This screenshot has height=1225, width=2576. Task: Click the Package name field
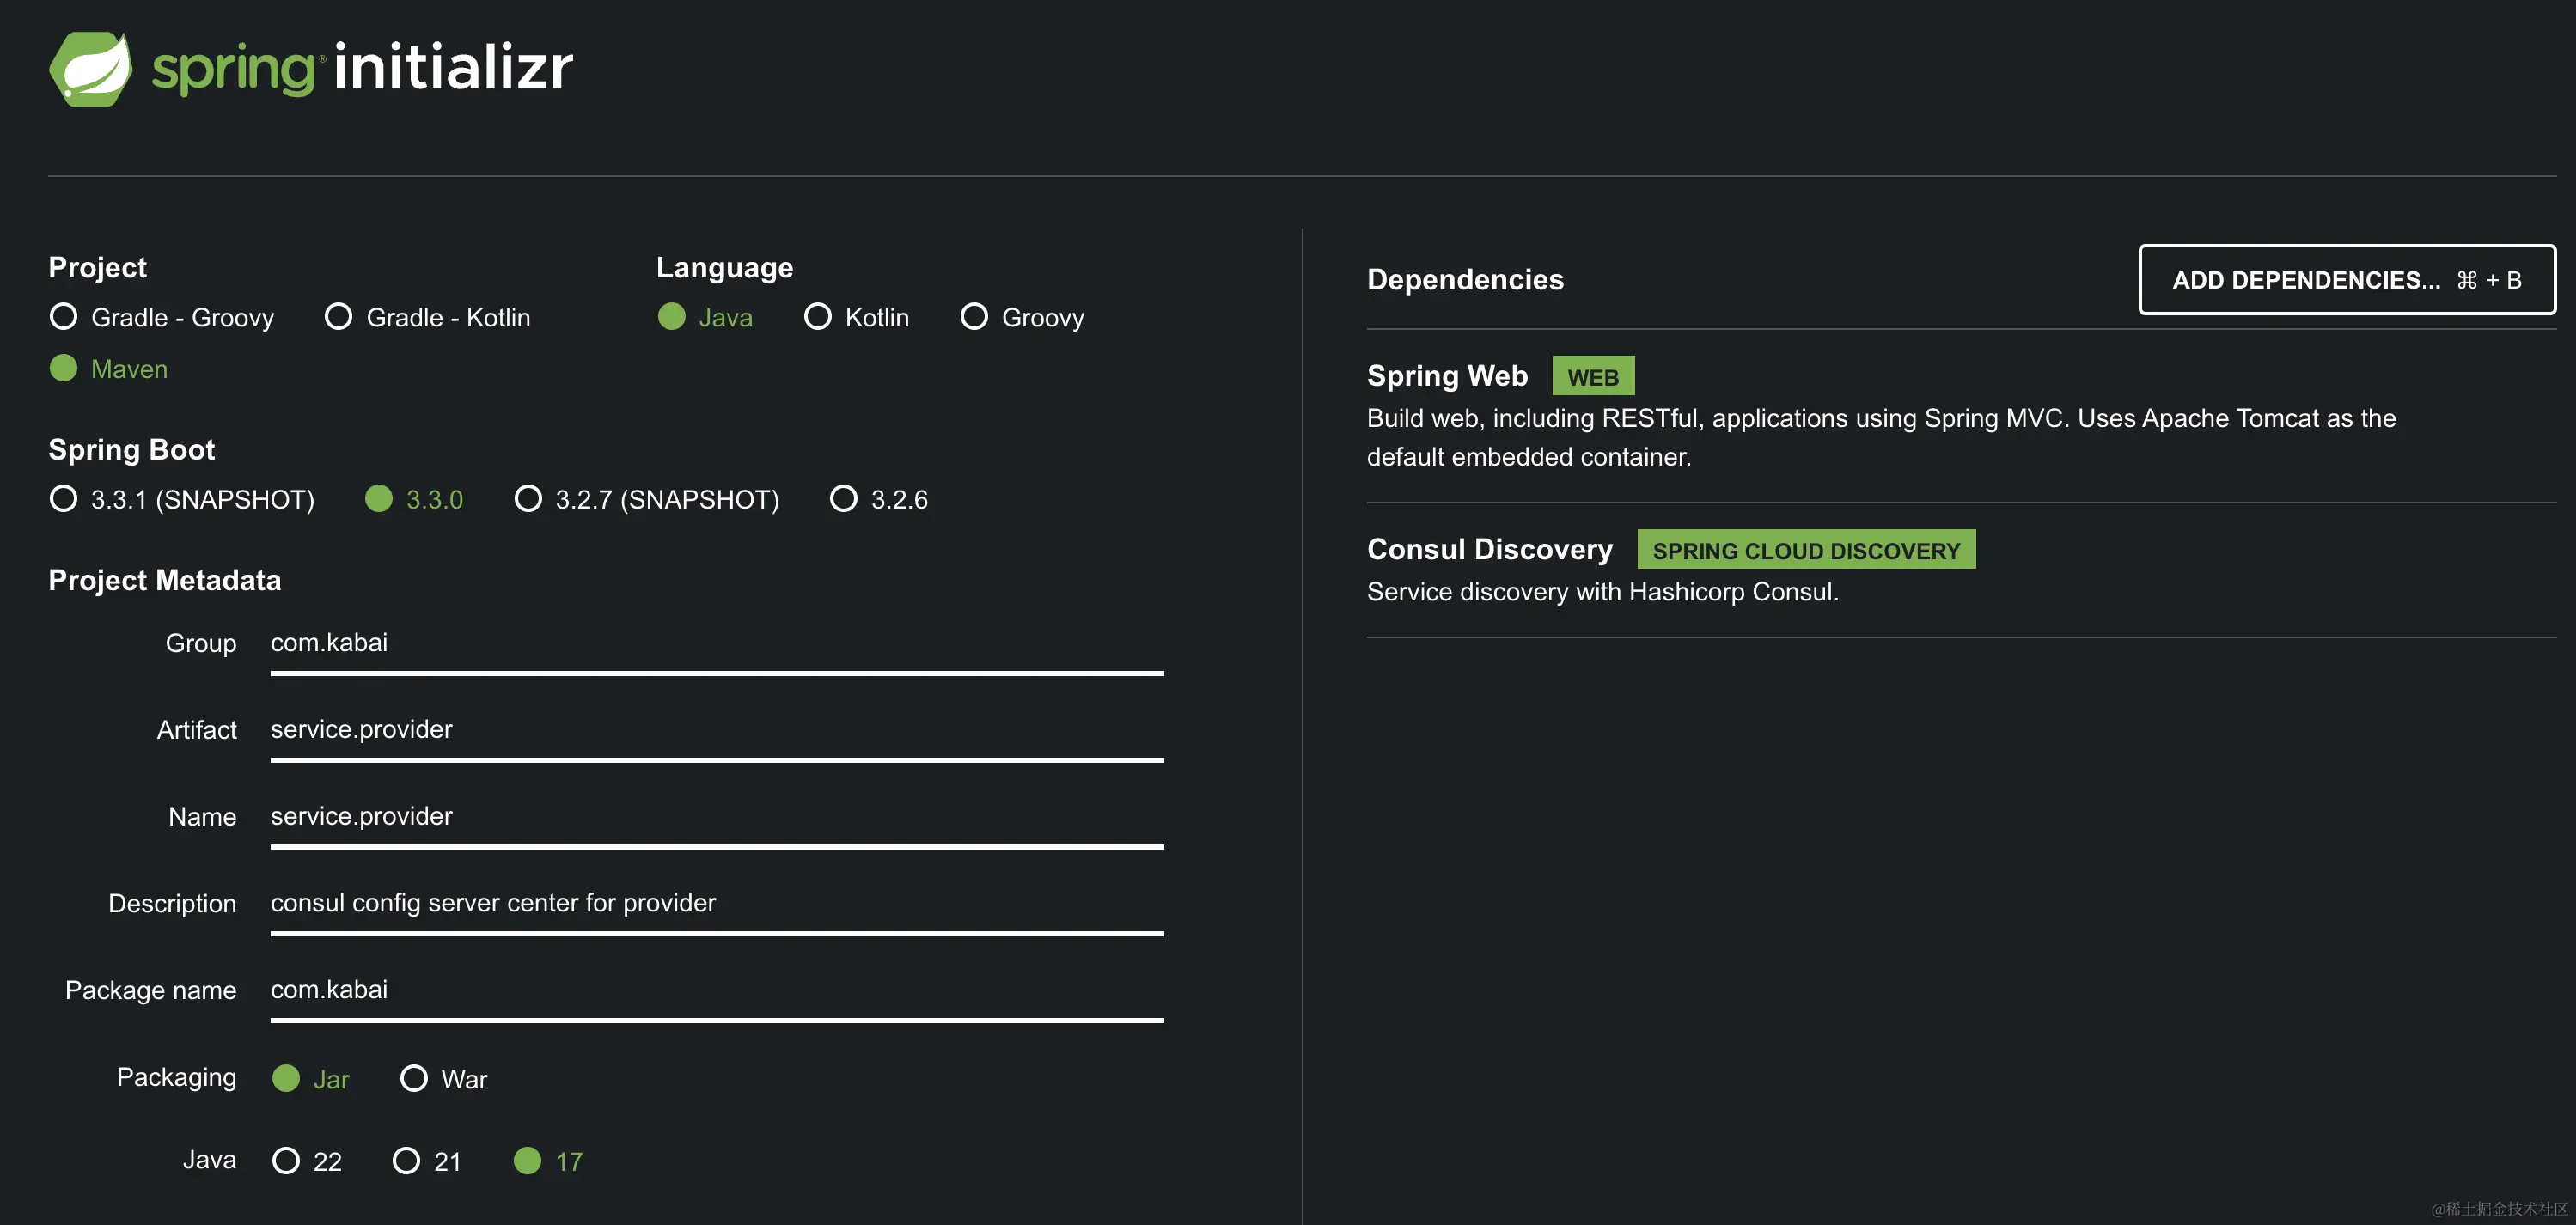[x=716, y=990]
